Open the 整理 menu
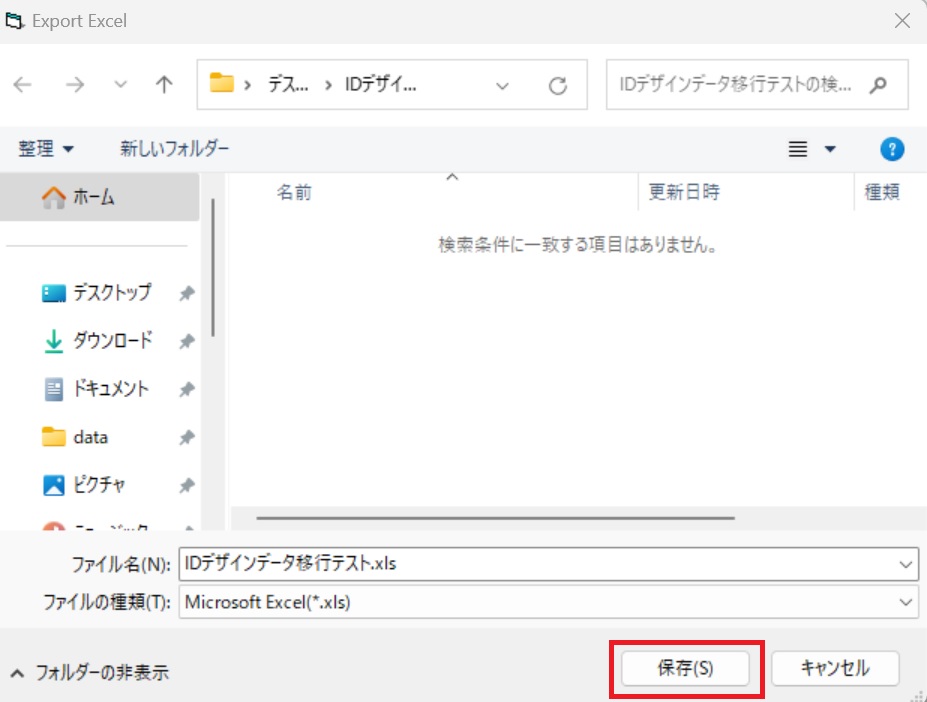Image resolution: width=927 pixels, height=702 pixels. pyautogui.click(x=45, y=148)
